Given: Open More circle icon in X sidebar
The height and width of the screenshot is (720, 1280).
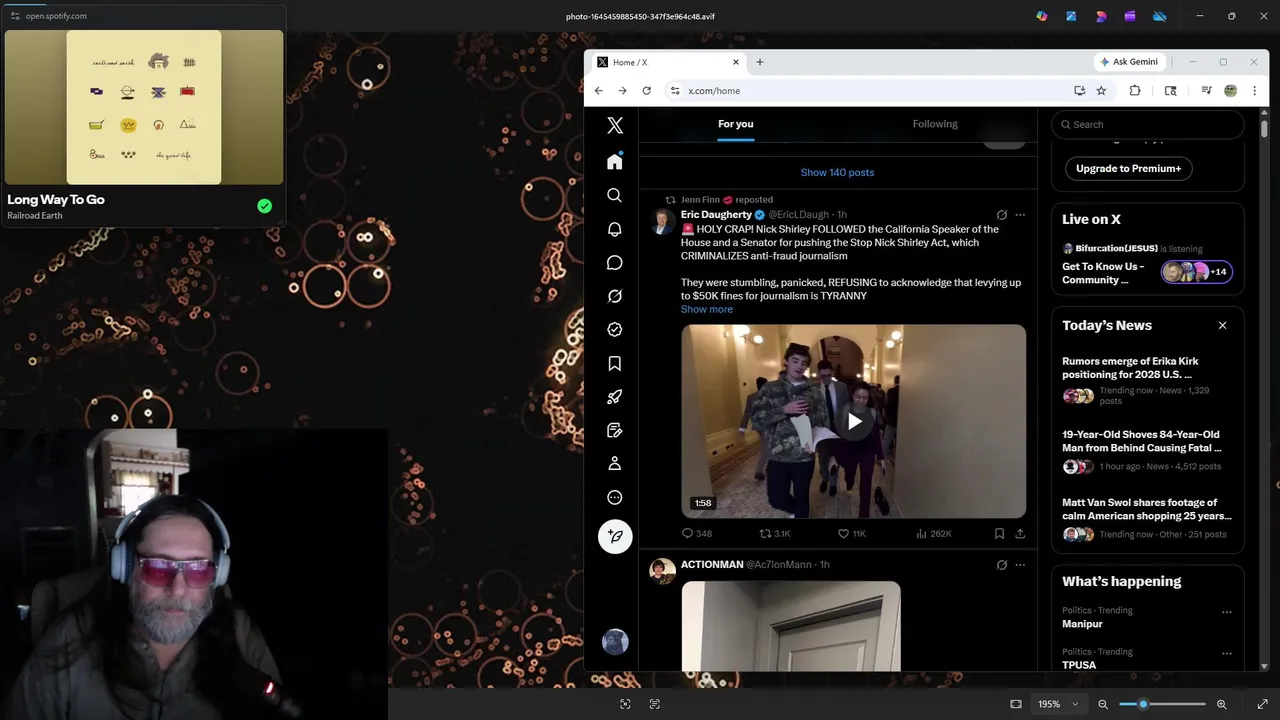Looking at the screenshot, I should pyautogui.click(x=615, y=497).
